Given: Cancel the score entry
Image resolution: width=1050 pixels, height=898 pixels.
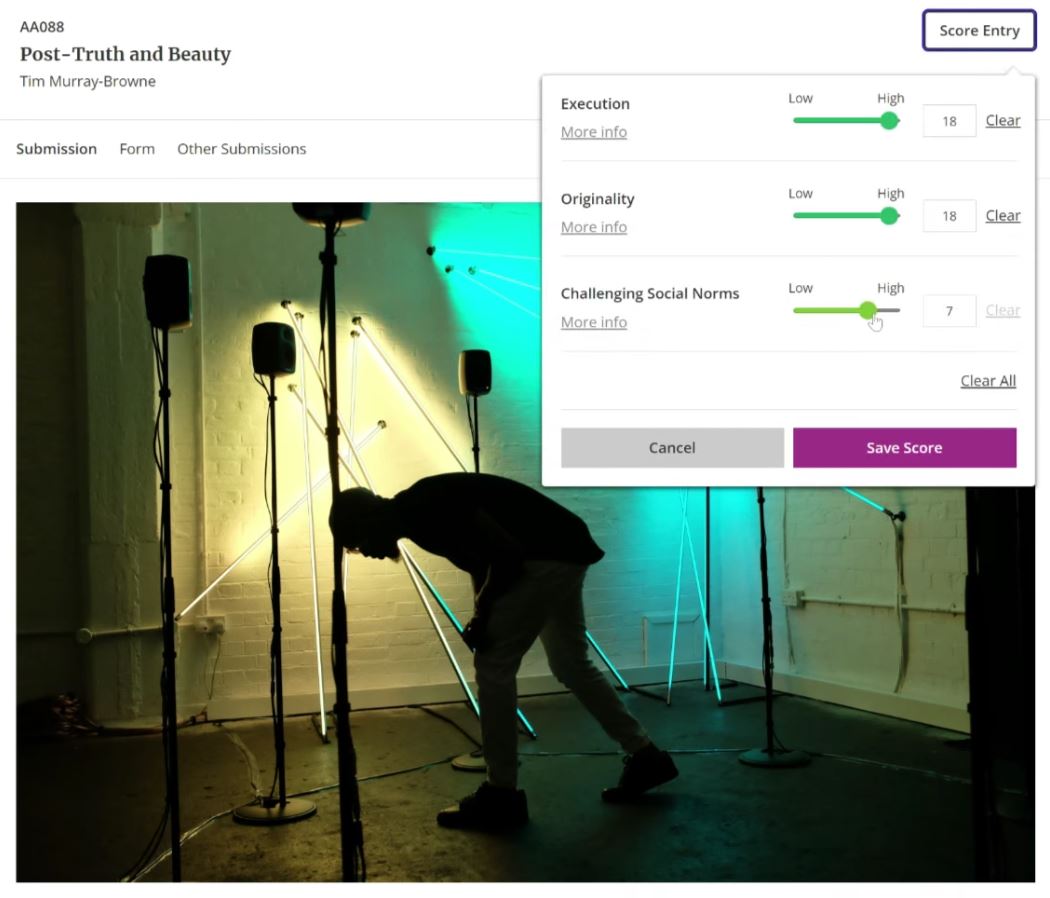Looking at the screenshot, I should coord(672,447).
